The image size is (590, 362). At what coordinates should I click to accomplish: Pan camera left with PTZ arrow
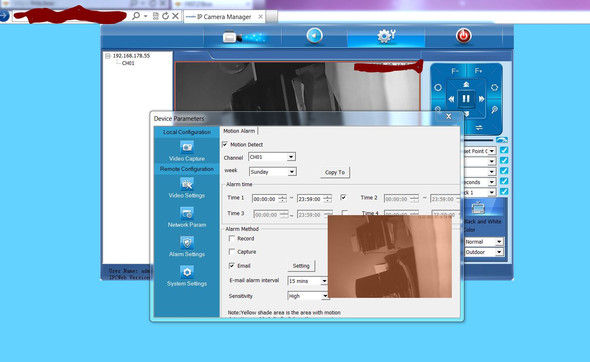(x=451, y=99)
